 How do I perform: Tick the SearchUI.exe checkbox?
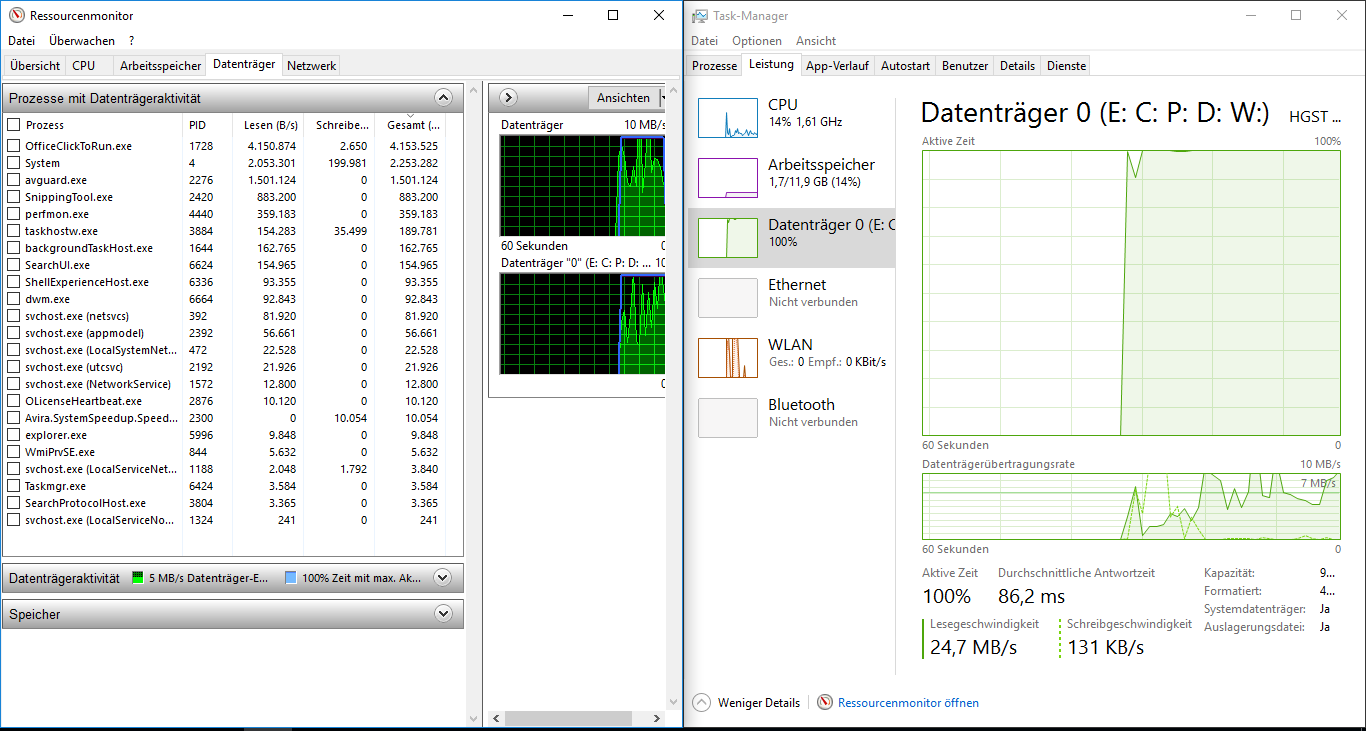coord(14,265)
